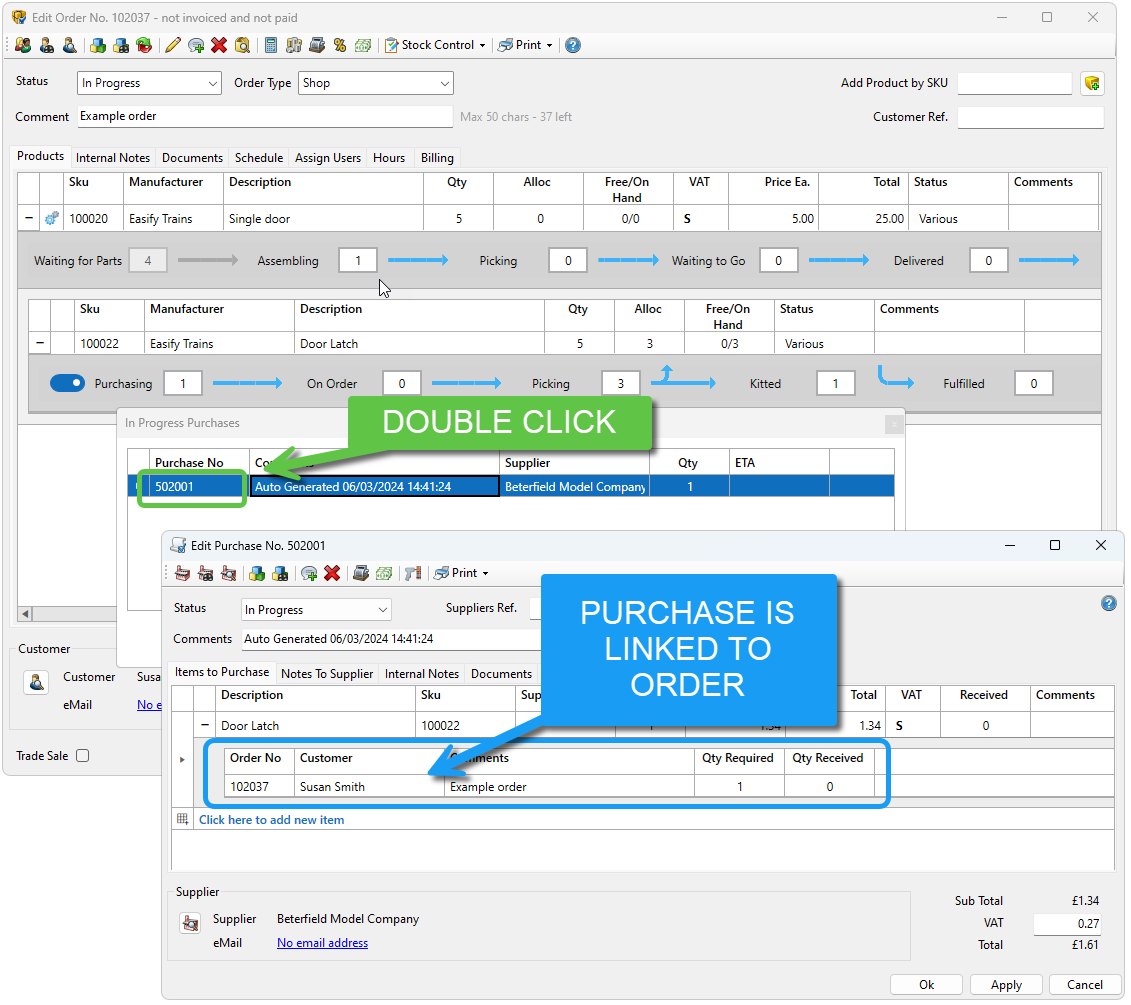Viewport: 1131px width, 1005px height.
Task: Open the Order Type dropdown
Action: (x=375, y=83)
